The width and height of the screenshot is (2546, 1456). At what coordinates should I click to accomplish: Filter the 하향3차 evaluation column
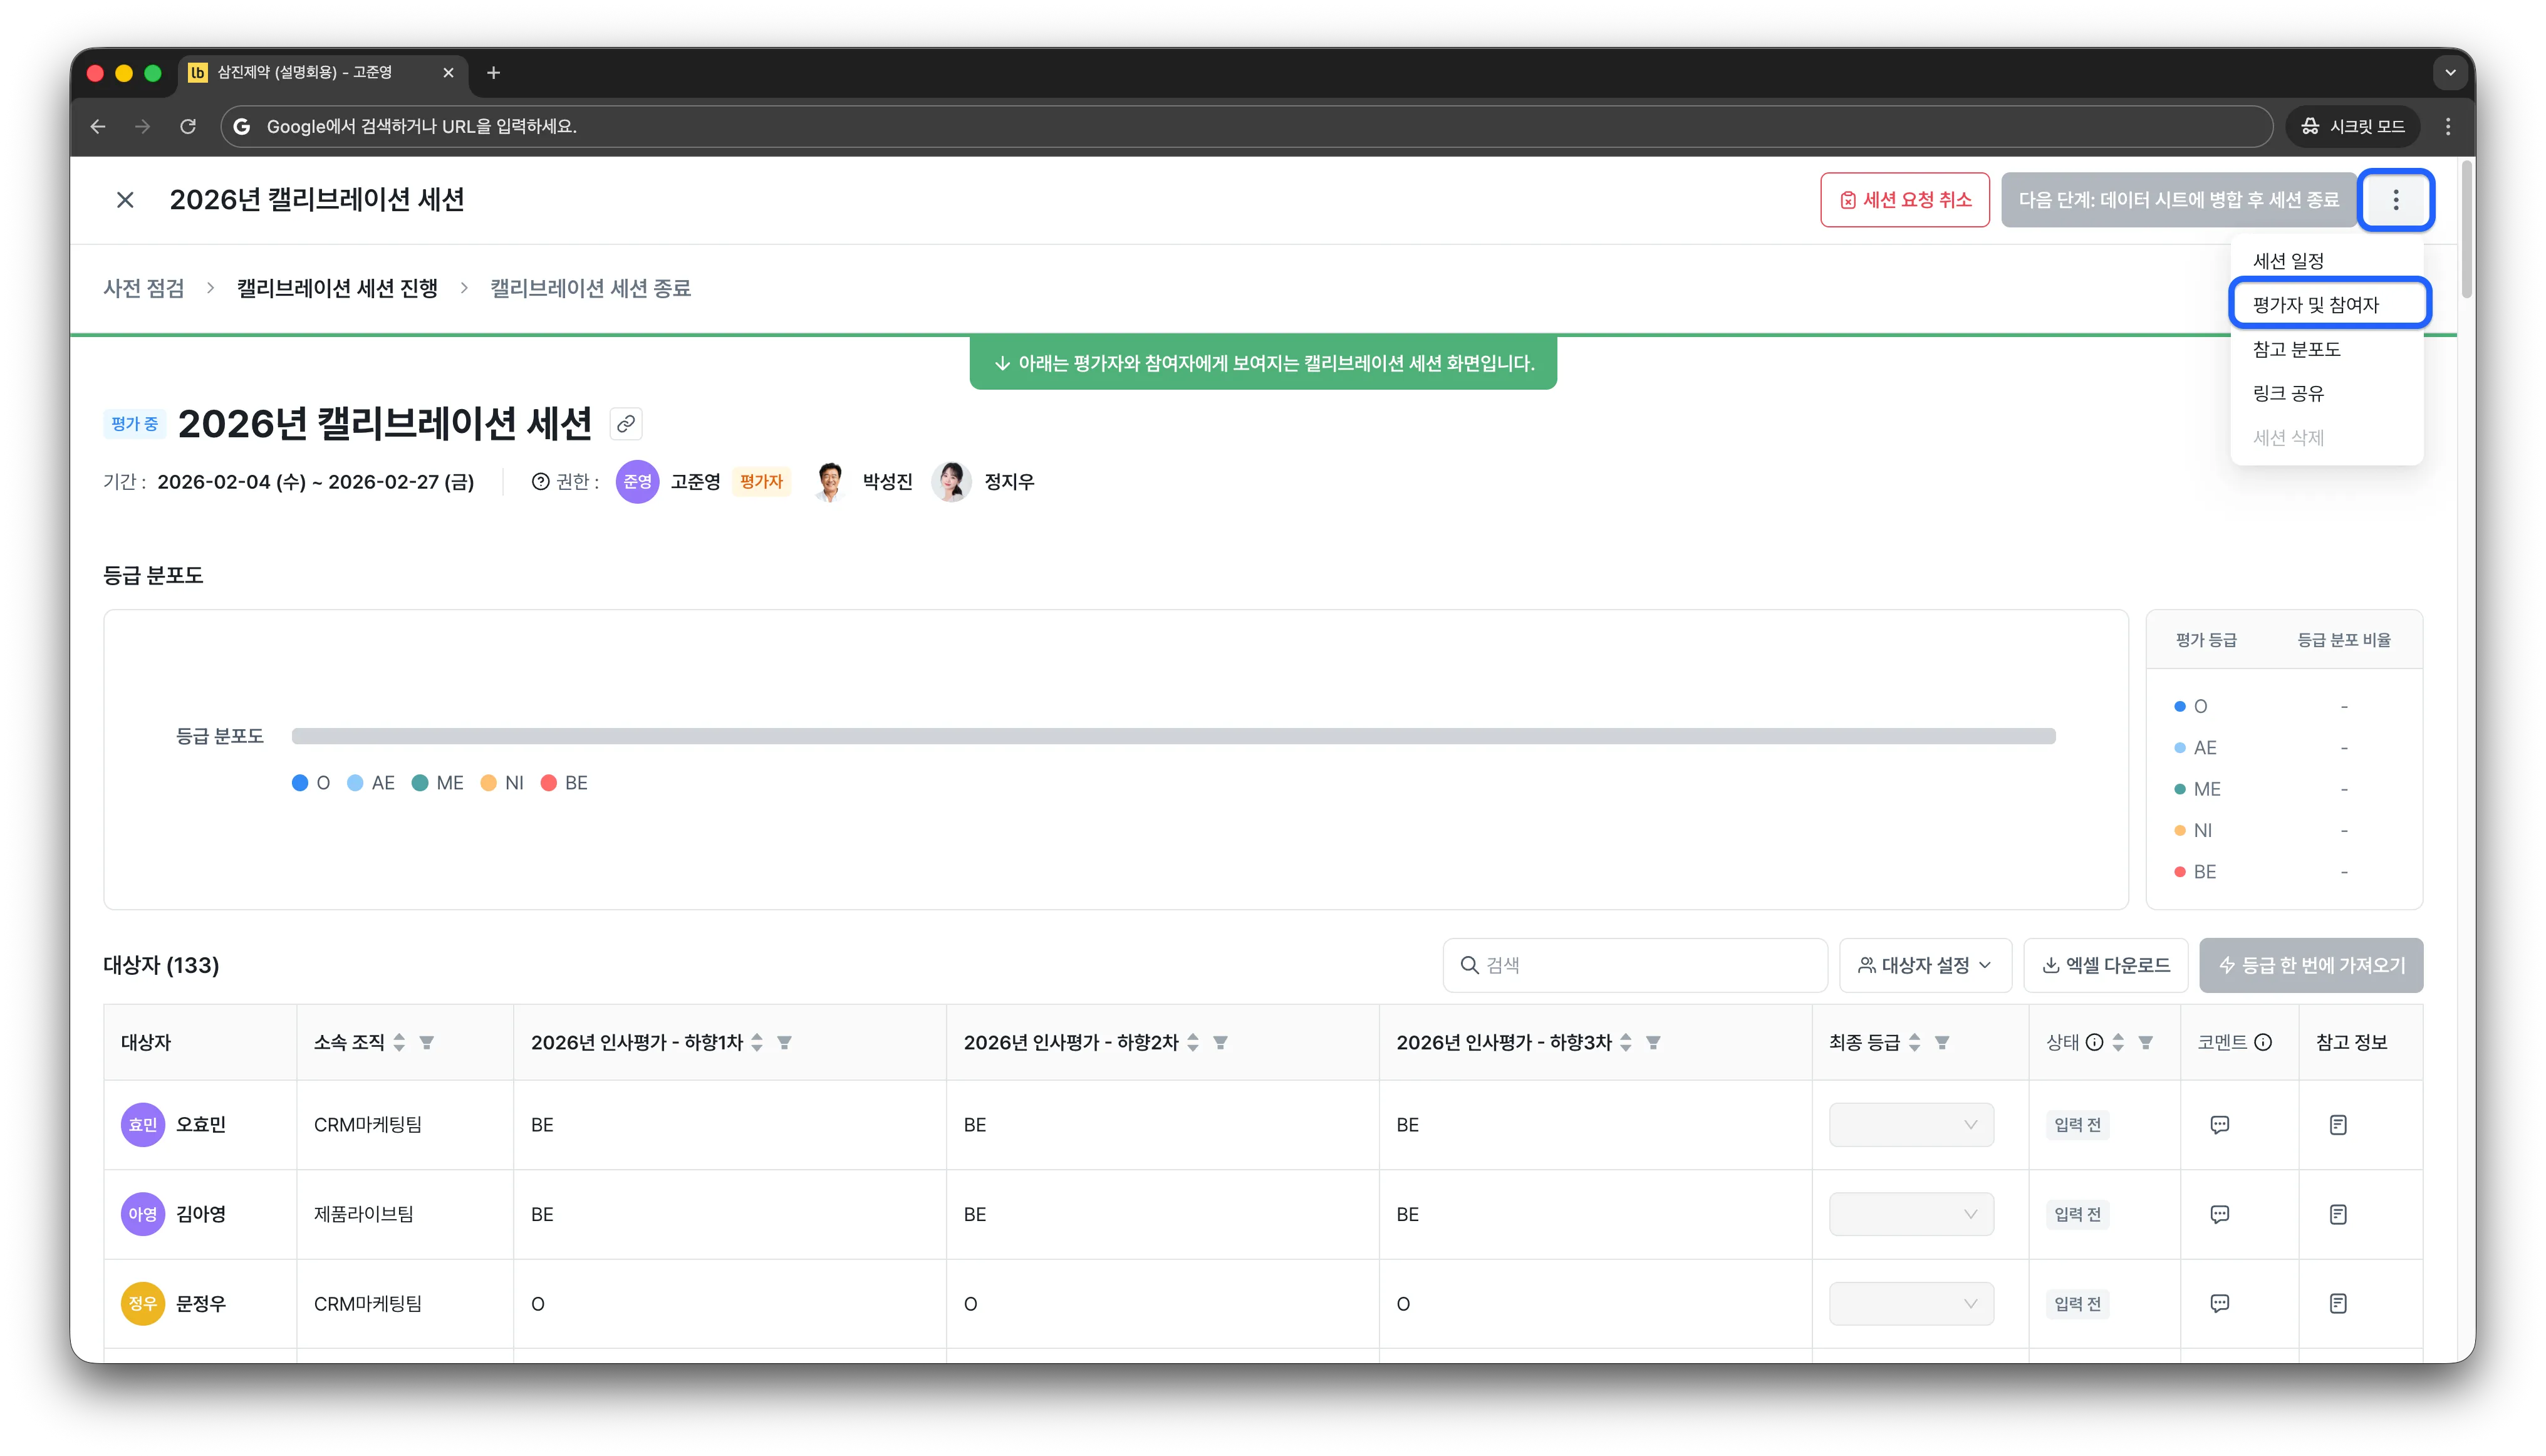tap(1653, 1042)
